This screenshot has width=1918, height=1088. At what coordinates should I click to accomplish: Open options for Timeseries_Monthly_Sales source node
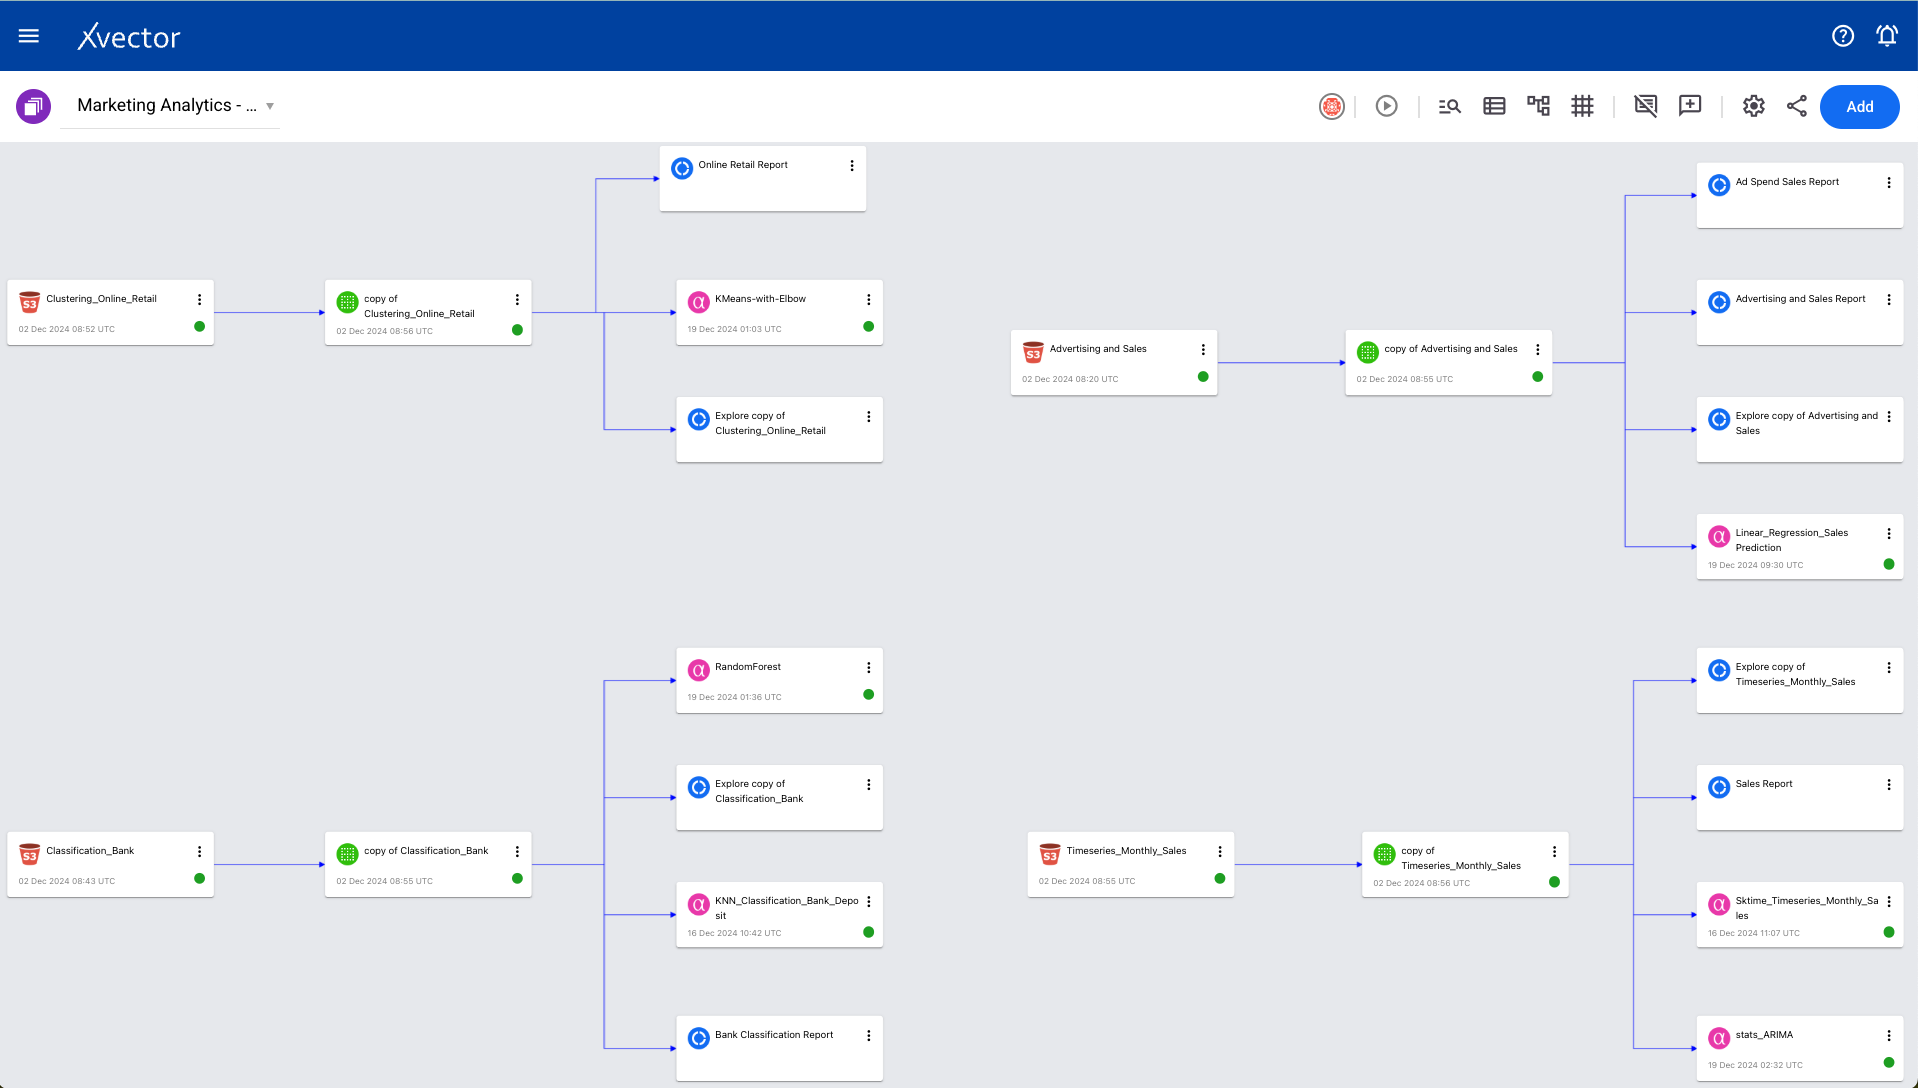(x=1219, y=852)
